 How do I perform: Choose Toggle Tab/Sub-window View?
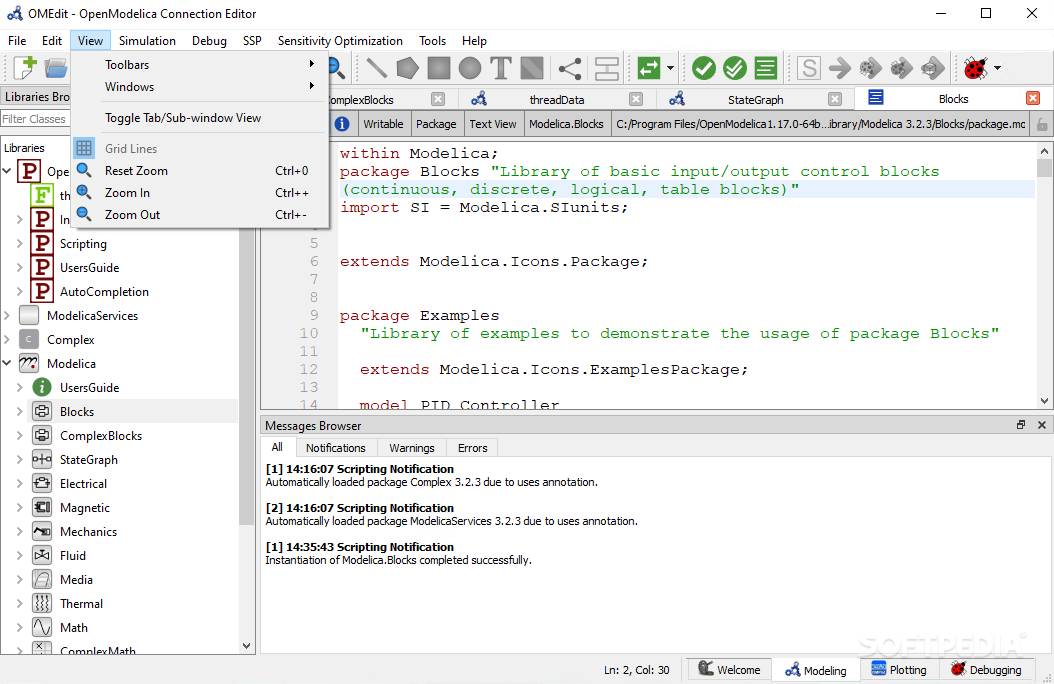200,118
